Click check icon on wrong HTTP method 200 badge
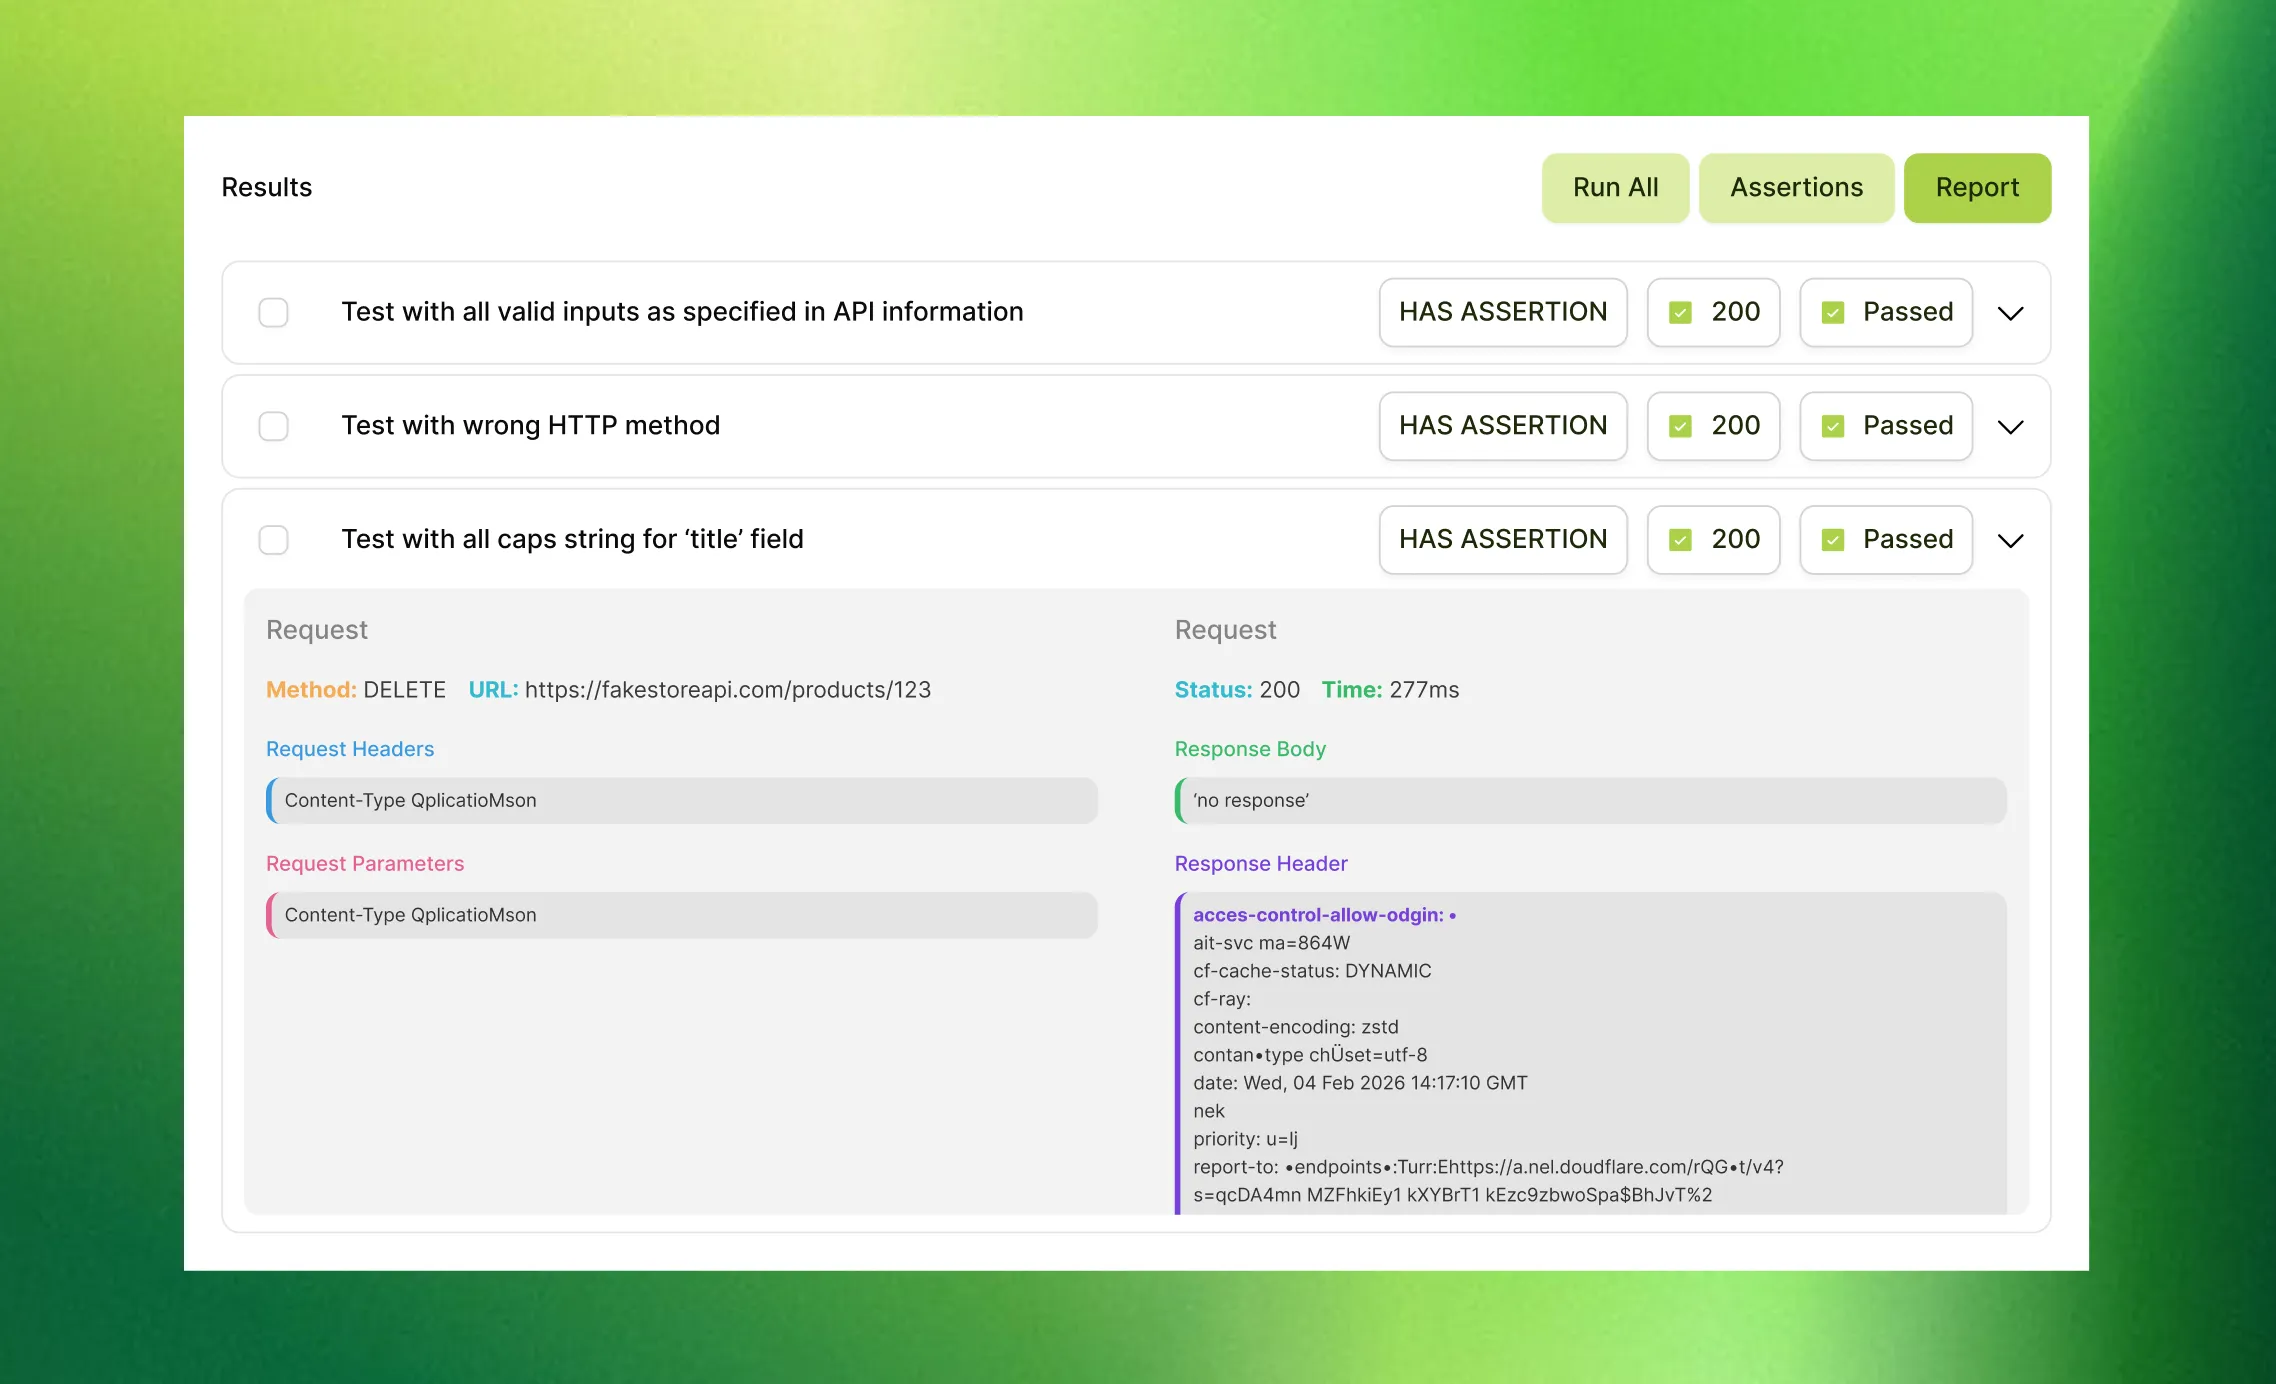 [1680, 427]
